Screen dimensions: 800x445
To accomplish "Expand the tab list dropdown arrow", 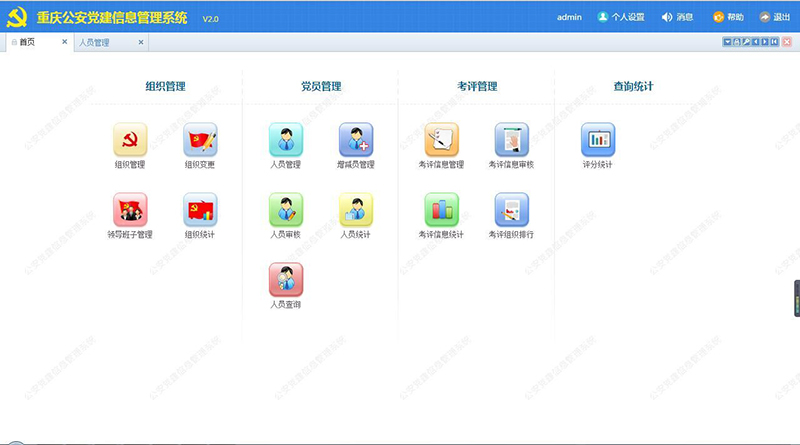I will coord(727,42).
